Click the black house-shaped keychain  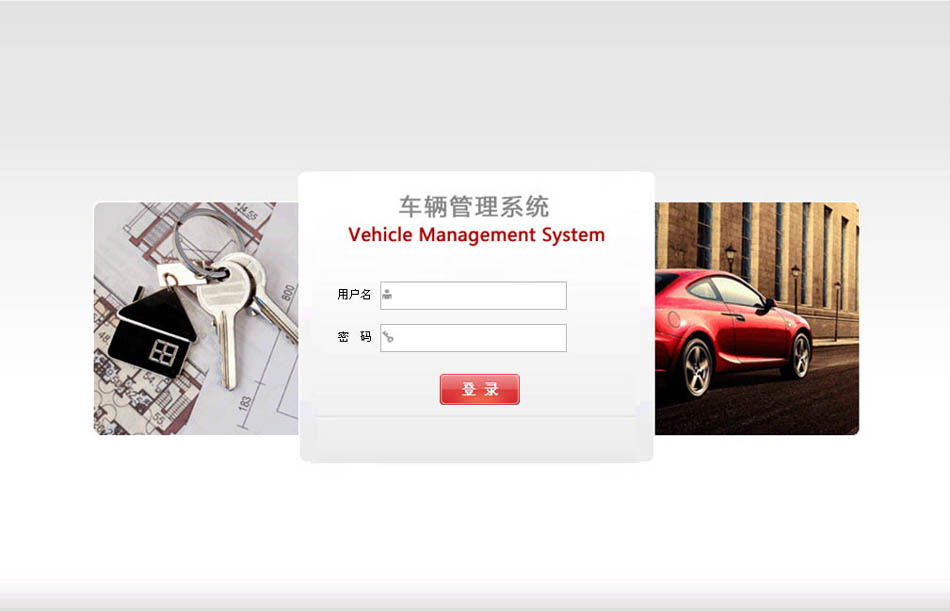tap(152, 332)
